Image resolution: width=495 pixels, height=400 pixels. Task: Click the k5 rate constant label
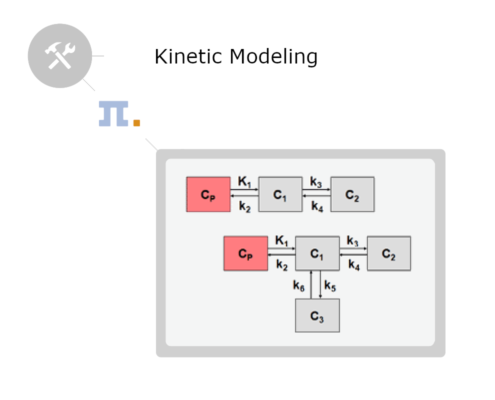(x=330, y=286)
